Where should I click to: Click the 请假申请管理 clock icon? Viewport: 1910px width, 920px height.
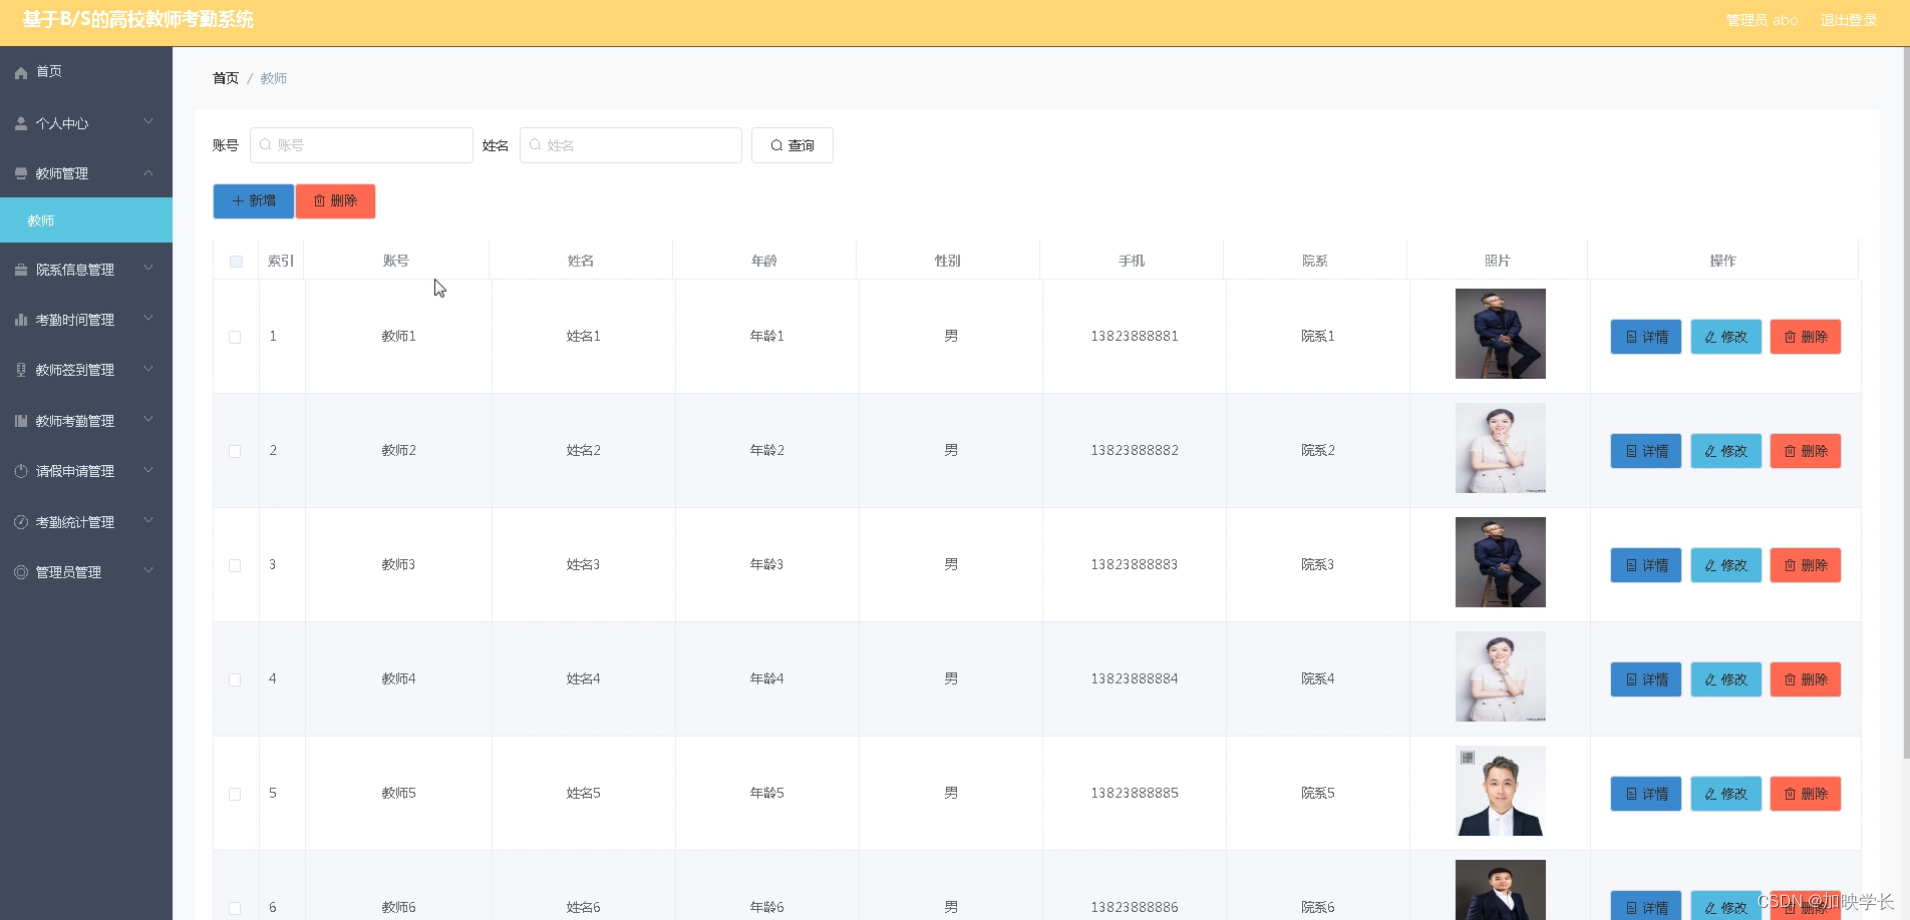(20, 470)
